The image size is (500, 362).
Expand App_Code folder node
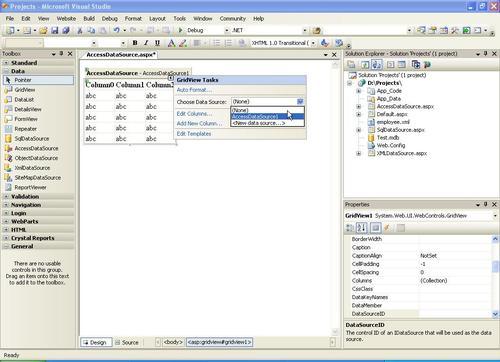tap(359, 91)
